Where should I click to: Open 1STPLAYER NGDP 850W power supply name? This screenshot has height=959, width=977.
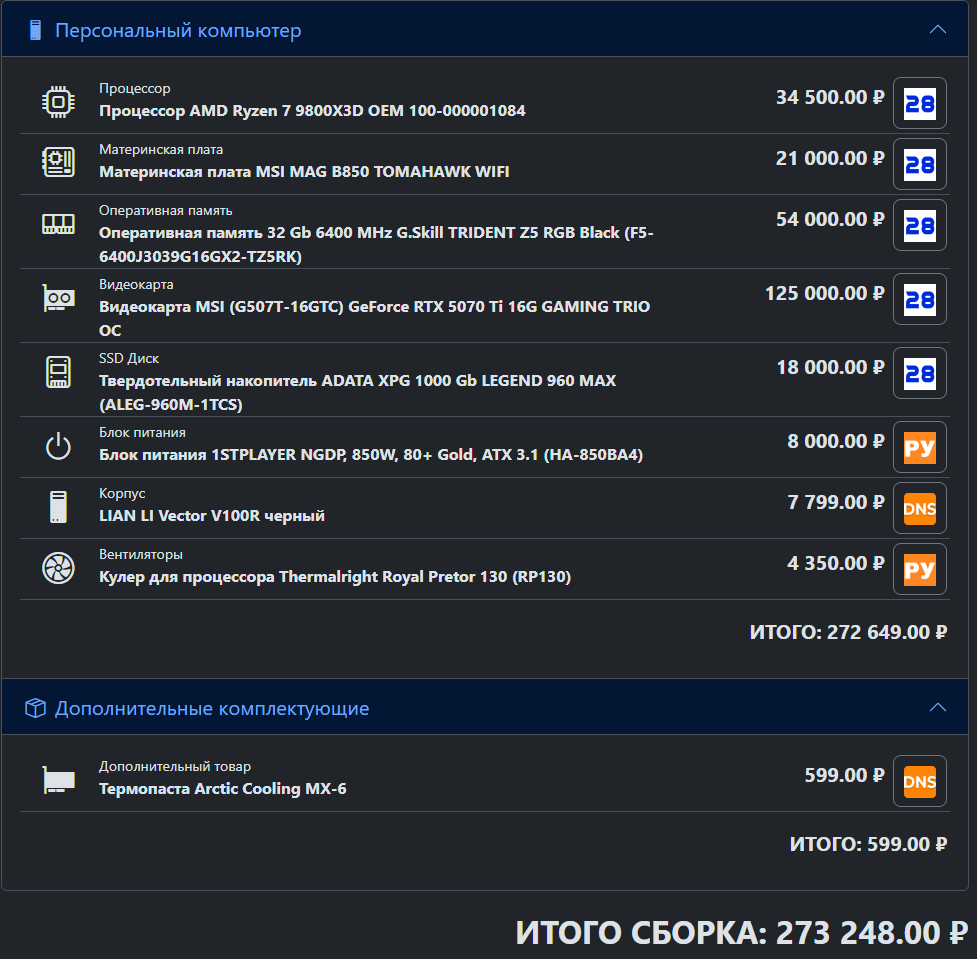click(371, 455)
